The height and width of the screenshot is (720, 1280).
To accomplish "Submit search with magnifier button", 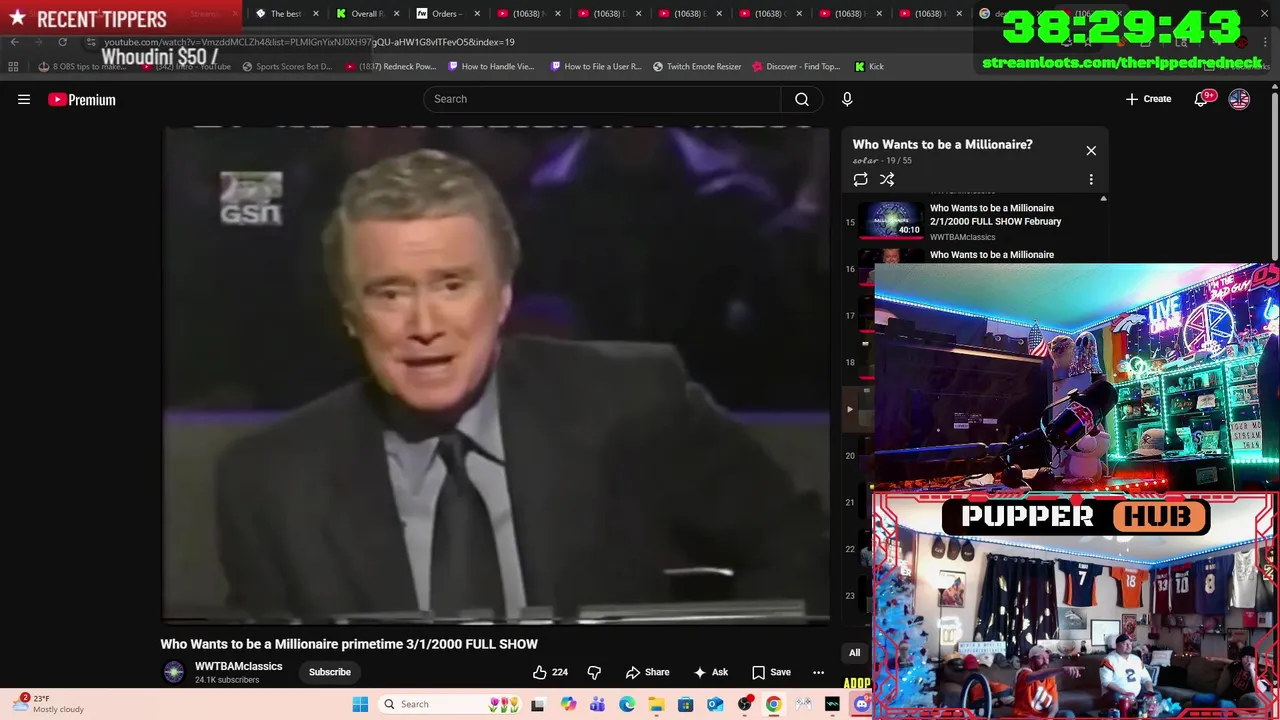I will pyautogui.click(x=802, y=99).
